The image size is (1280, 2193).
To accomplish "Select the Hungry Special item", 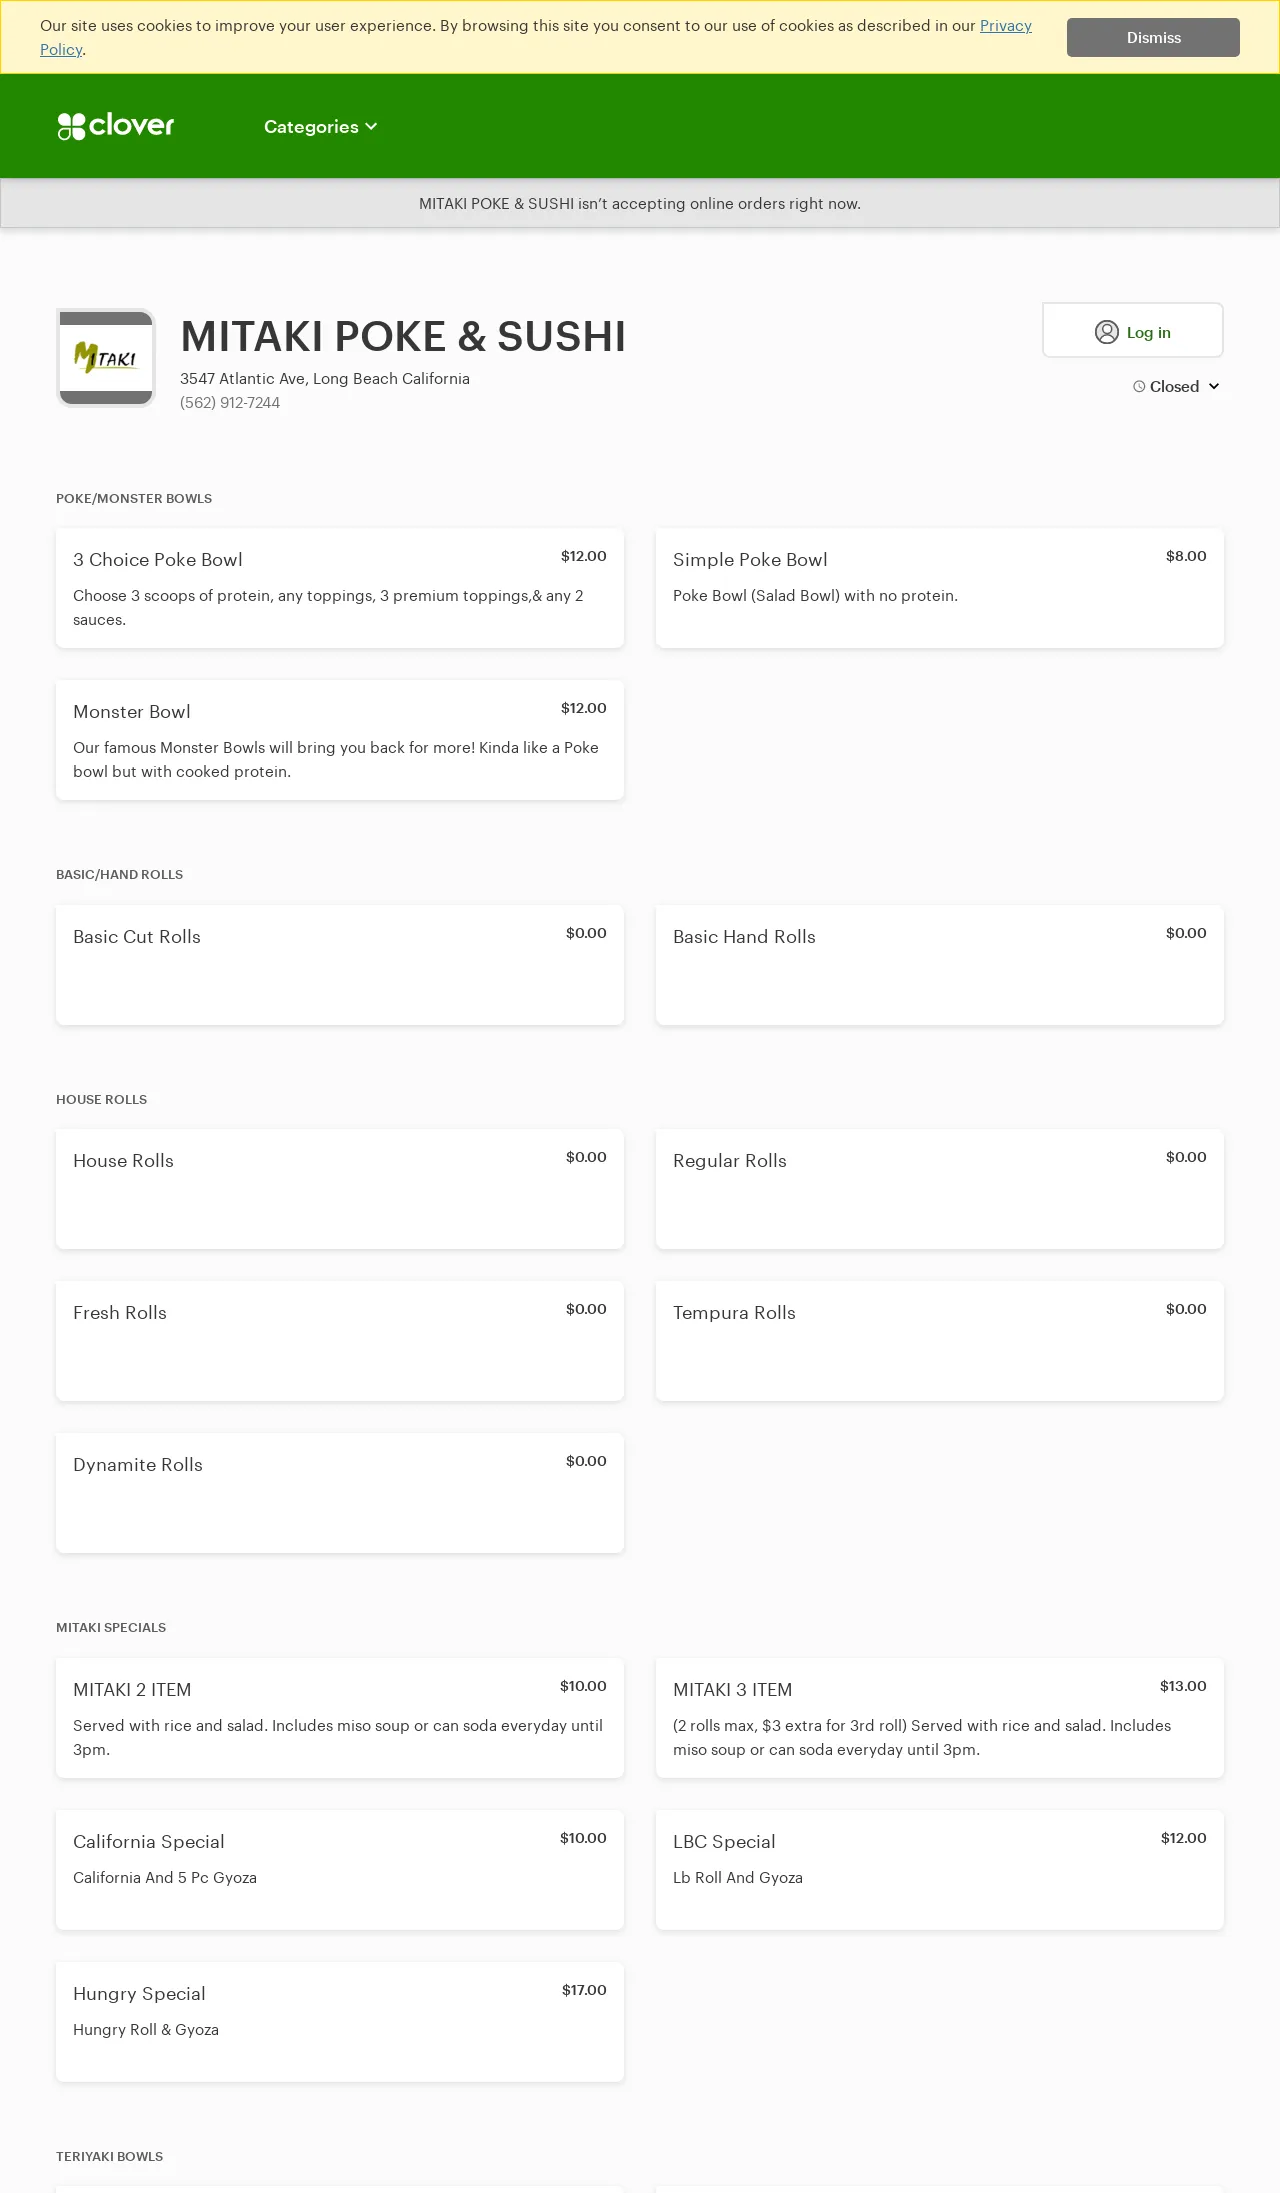I will point(340,2022).
